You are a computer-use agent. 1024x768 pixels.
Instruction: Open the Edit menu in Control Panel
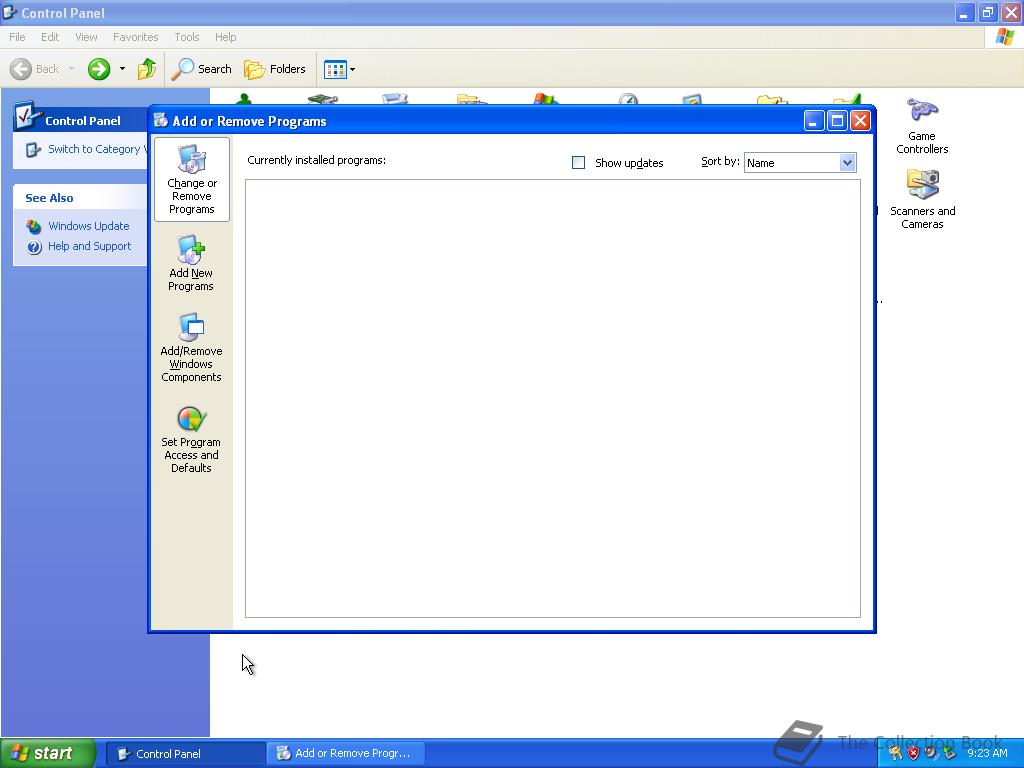[x=50, y=37]
